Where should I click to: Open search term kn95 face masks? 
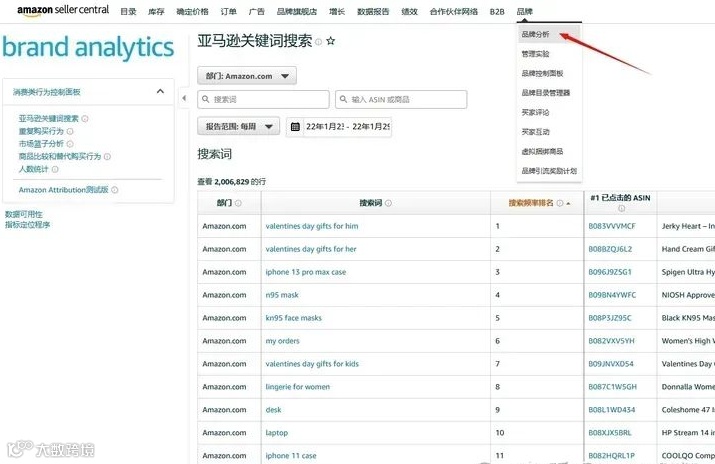click(x=294, y=318)
